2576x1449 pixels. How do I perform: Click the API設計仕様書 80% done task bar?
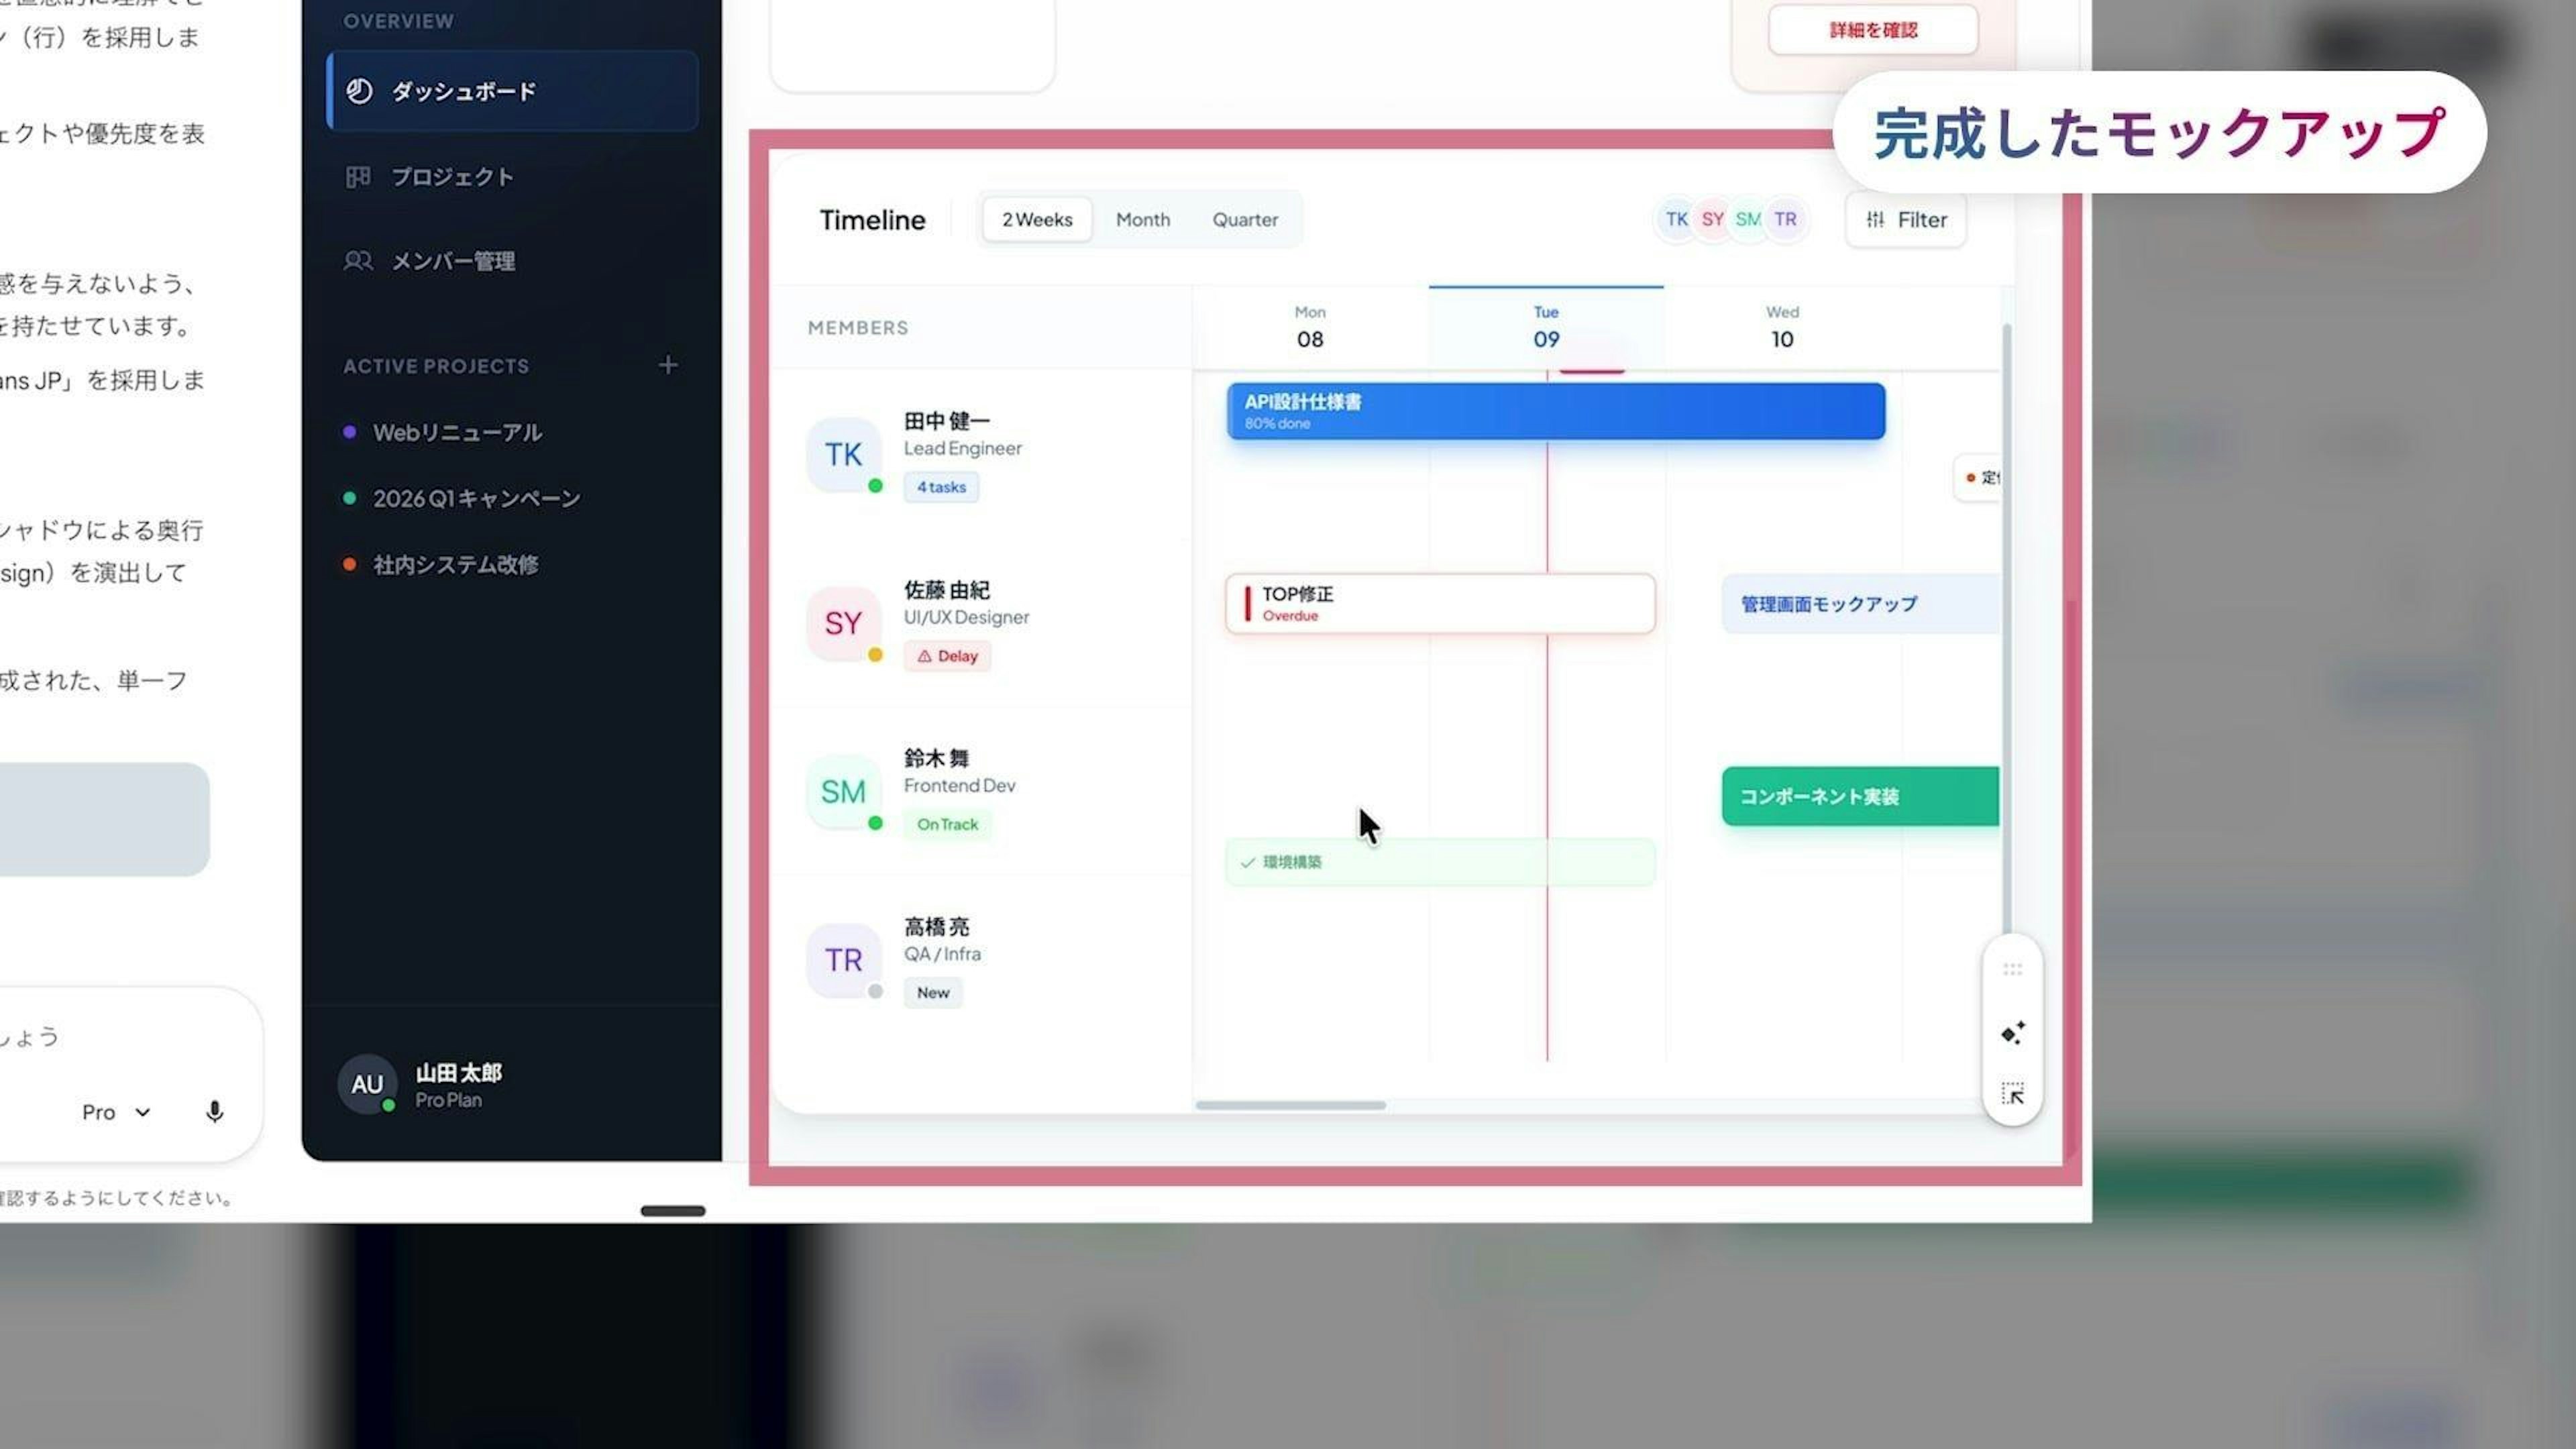tap(1555, 411)
